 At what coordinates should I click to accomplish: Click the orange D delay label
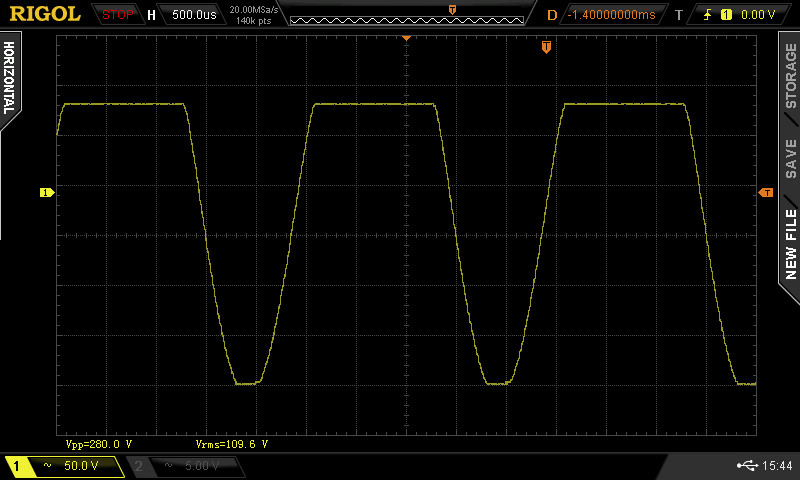(x=552, y=15)
